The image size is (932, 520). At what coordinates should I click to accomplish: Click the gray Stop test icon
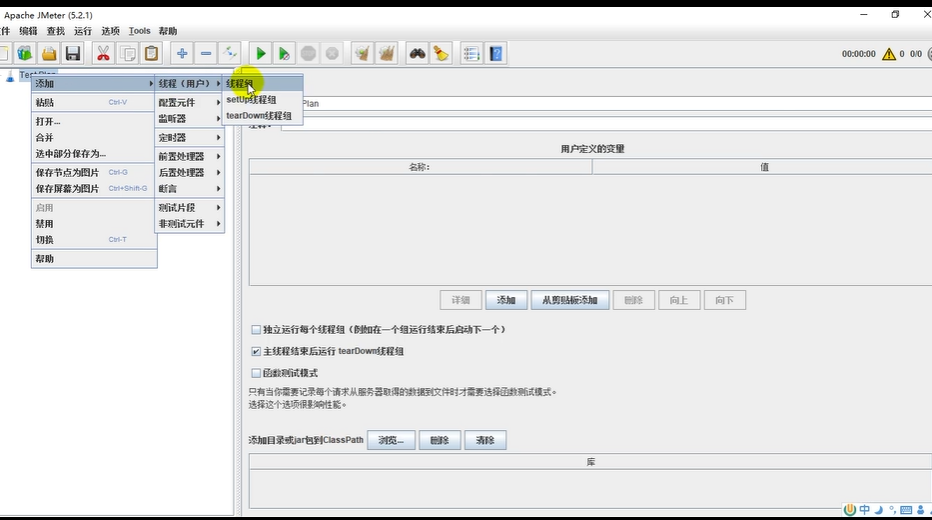pyautogui.click(x=308, y=53)
